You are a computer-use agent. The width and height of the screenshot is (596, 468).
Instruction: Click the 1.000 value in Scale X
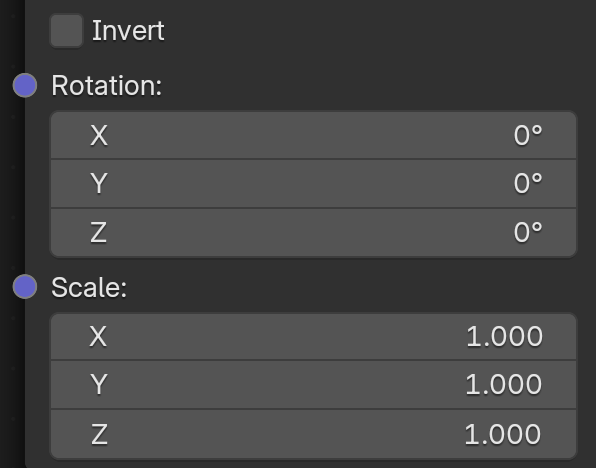504,336
